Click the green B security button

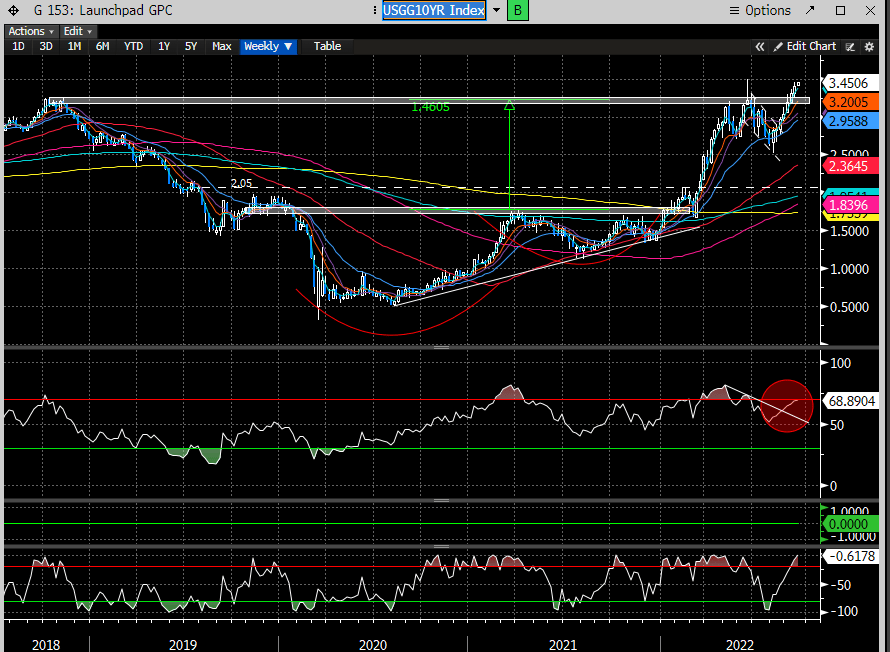[x=518, y=11]
